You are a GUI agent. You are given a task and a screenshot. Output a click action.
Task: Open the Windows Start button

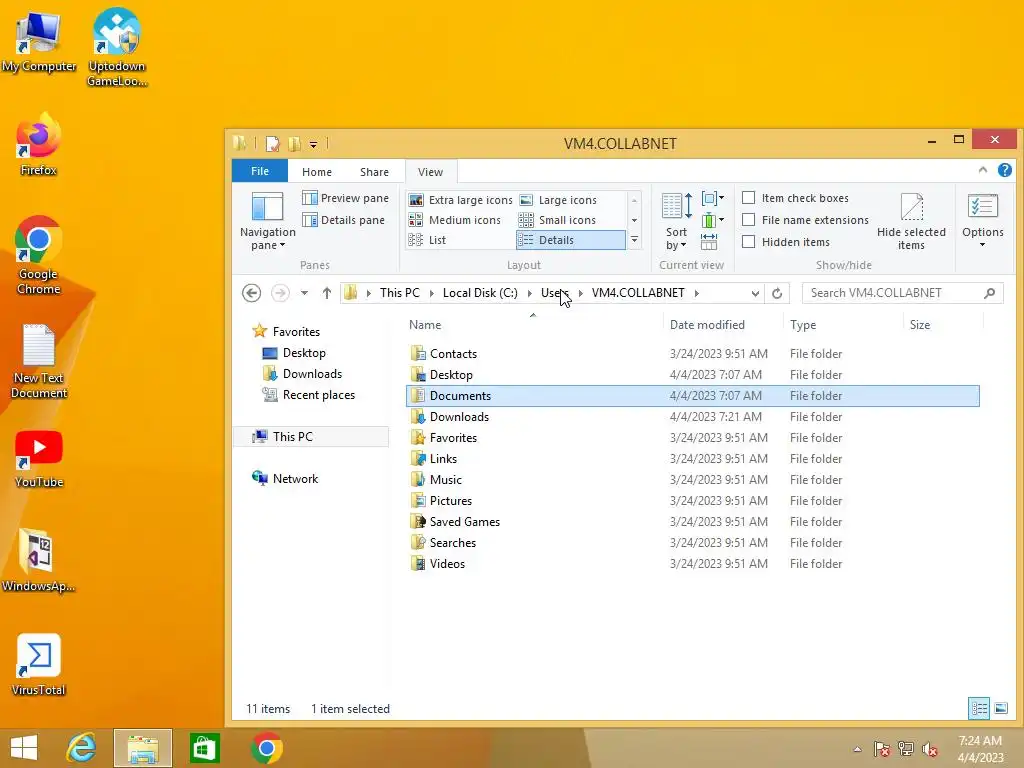click(x=24, y=748)
